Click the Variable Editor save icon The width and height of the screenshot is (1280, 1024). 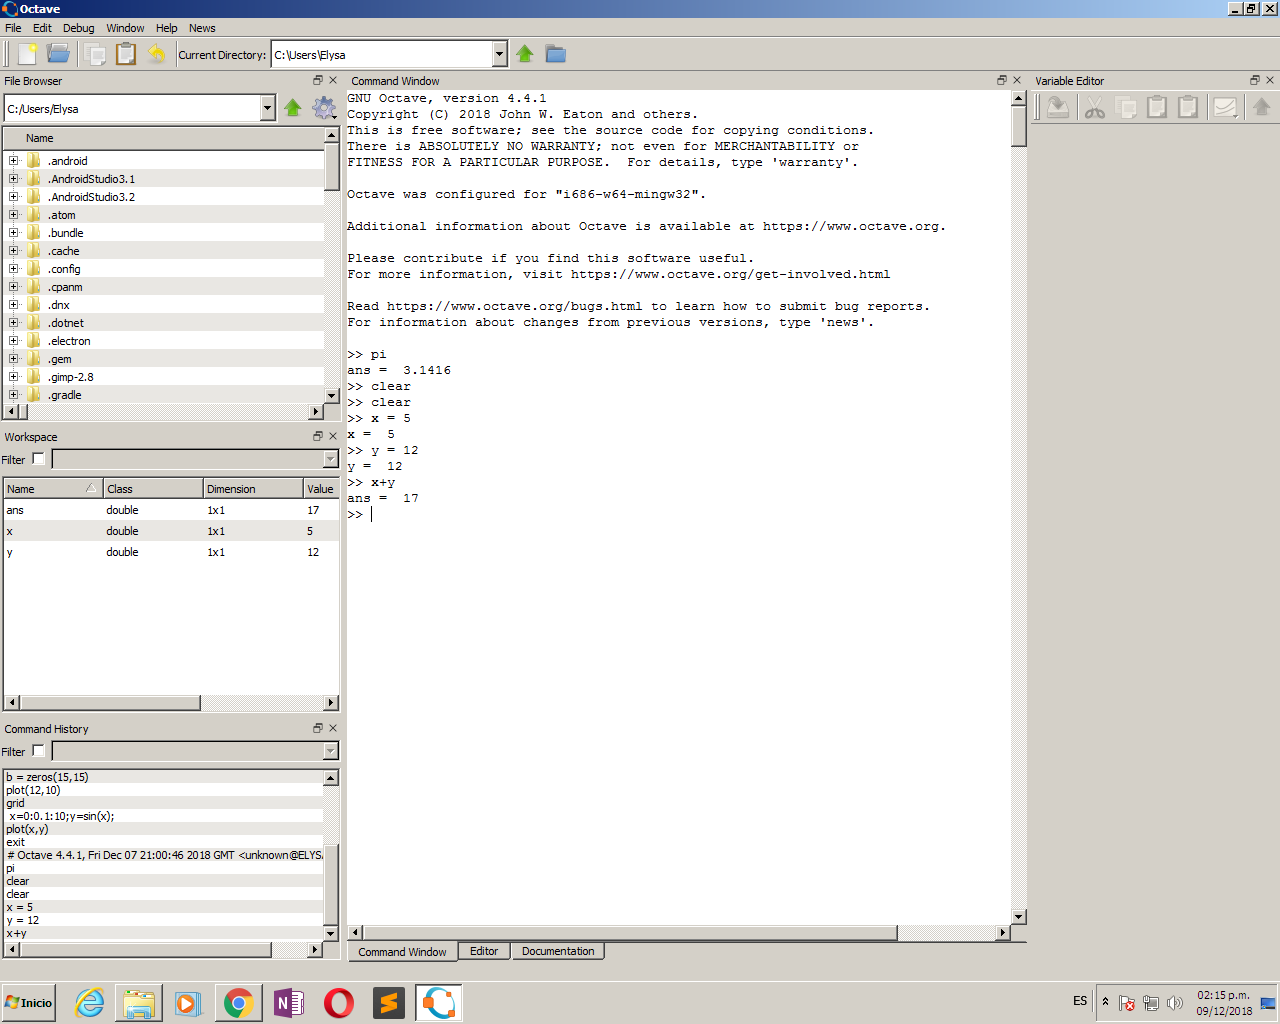click(x=1058, y=107)
